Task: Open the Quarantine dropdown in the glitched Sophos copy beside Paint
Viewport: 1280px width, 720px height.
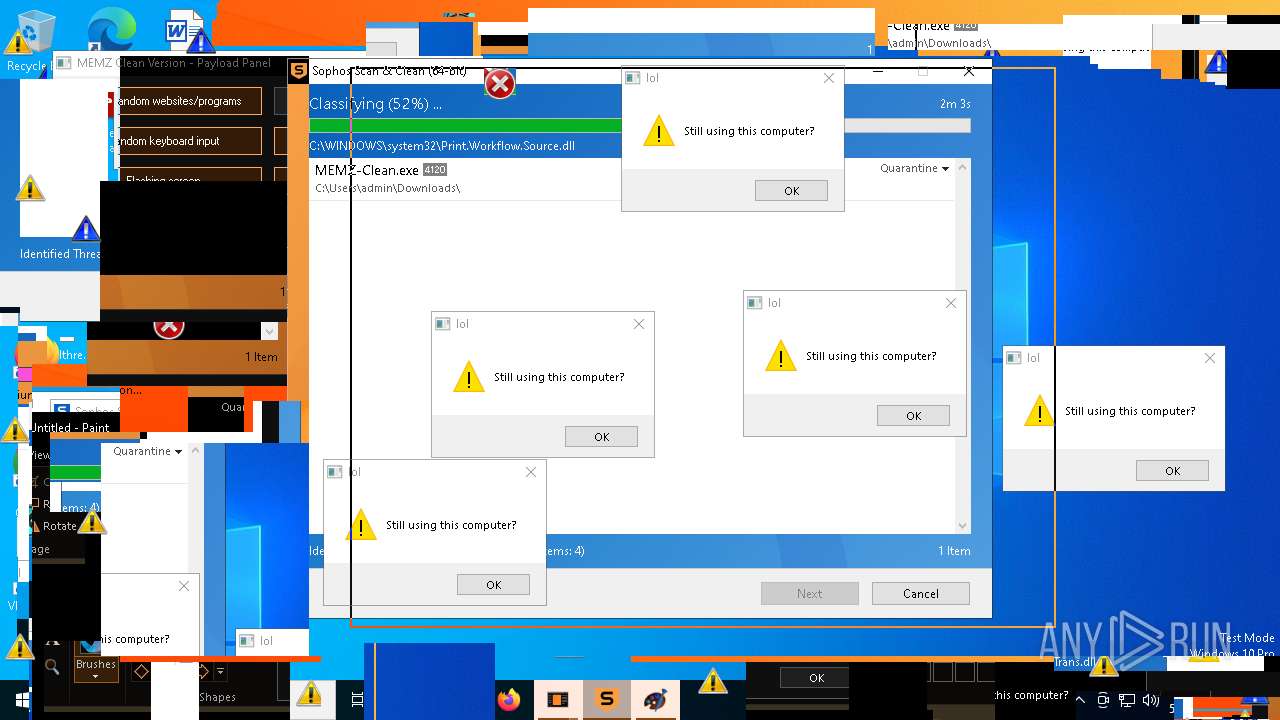Action: pos(147,451)
